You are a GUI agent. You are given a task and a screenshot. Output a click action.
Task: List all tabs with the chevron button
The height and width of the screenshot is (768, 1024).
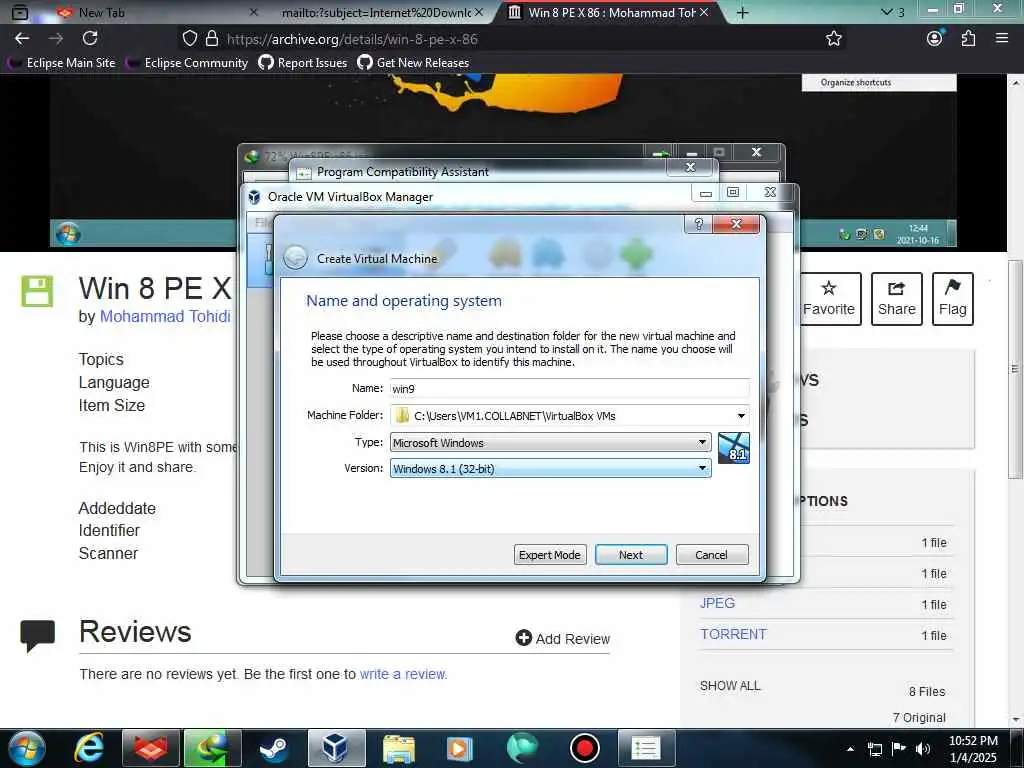tap(892, 12)
